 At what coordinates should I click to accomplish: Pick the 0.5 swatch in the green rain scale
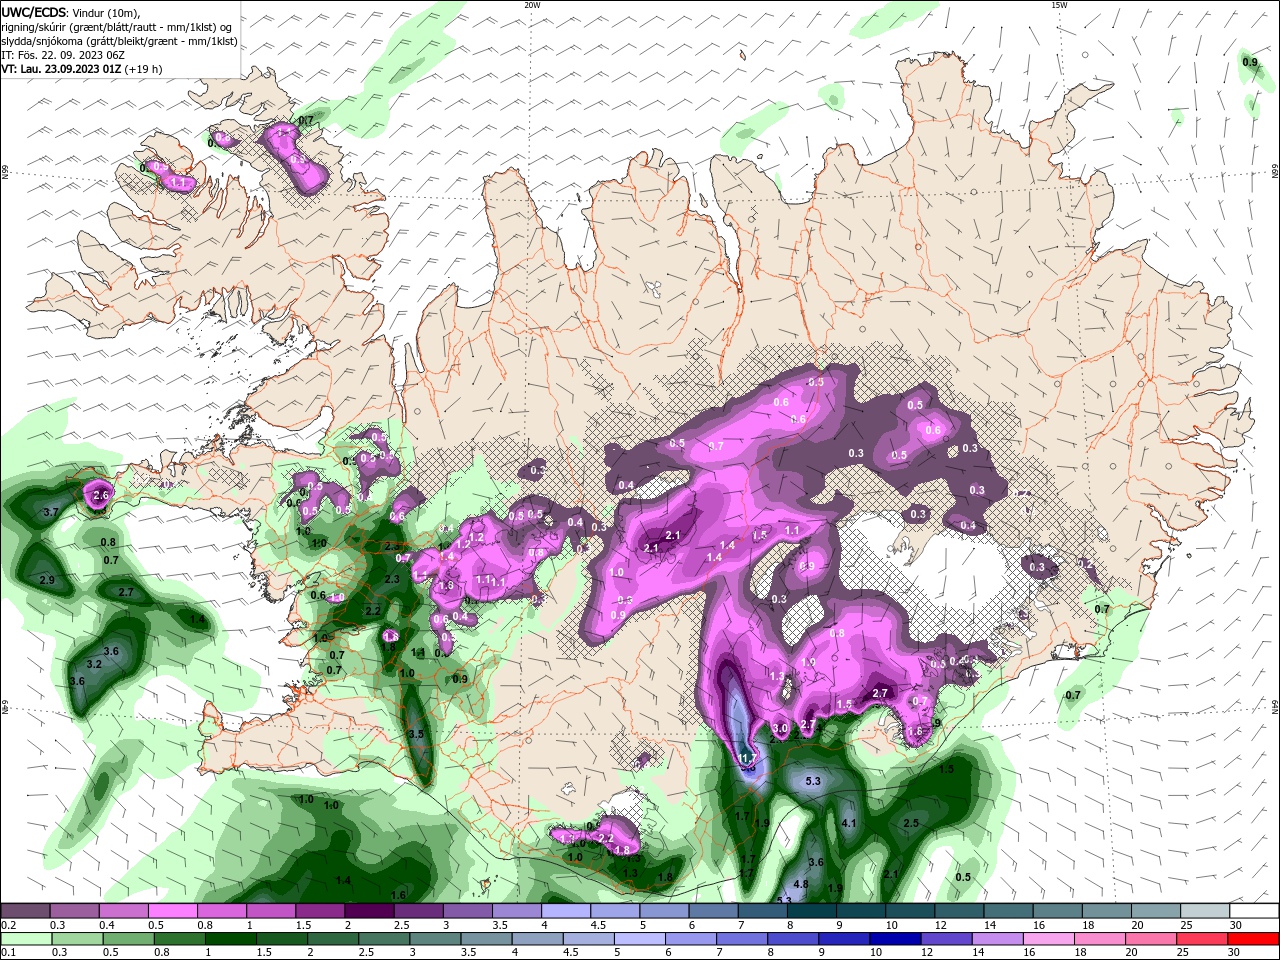128,939
